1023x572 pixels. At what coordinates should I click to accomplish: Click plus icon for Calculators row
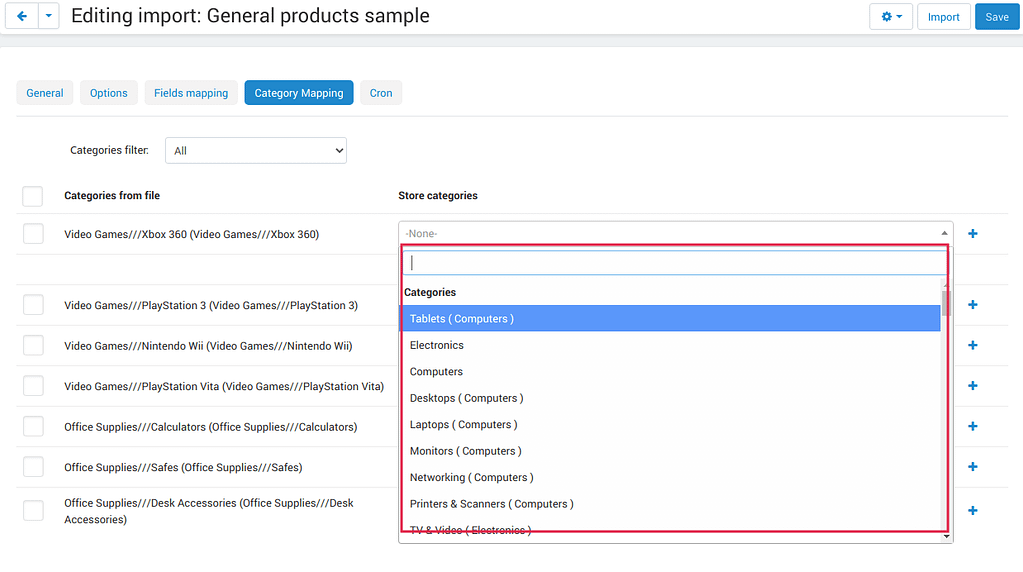973,426
